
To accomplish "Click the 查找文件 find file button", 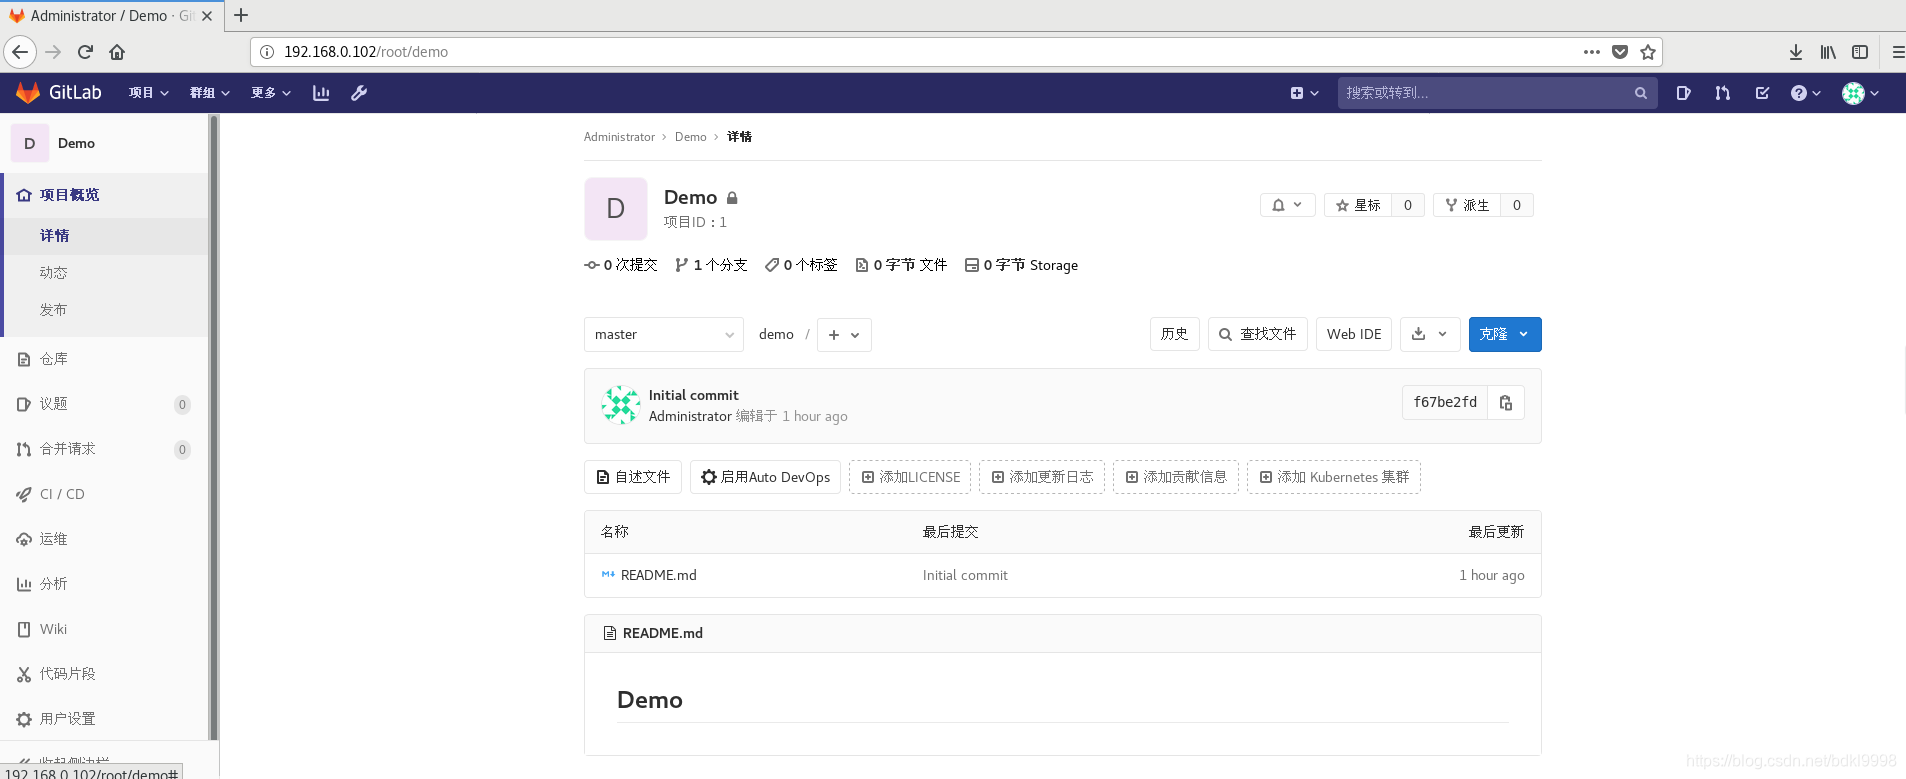I will (x=1258, y=334).
